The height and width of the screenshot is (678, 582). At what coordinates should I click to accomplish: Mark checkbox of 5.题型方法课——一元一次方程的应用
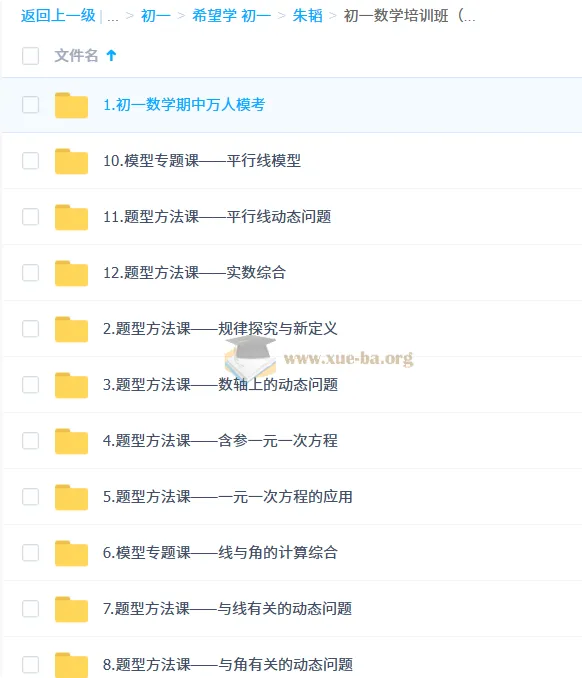pyautogui.click(x=30, y=496)
